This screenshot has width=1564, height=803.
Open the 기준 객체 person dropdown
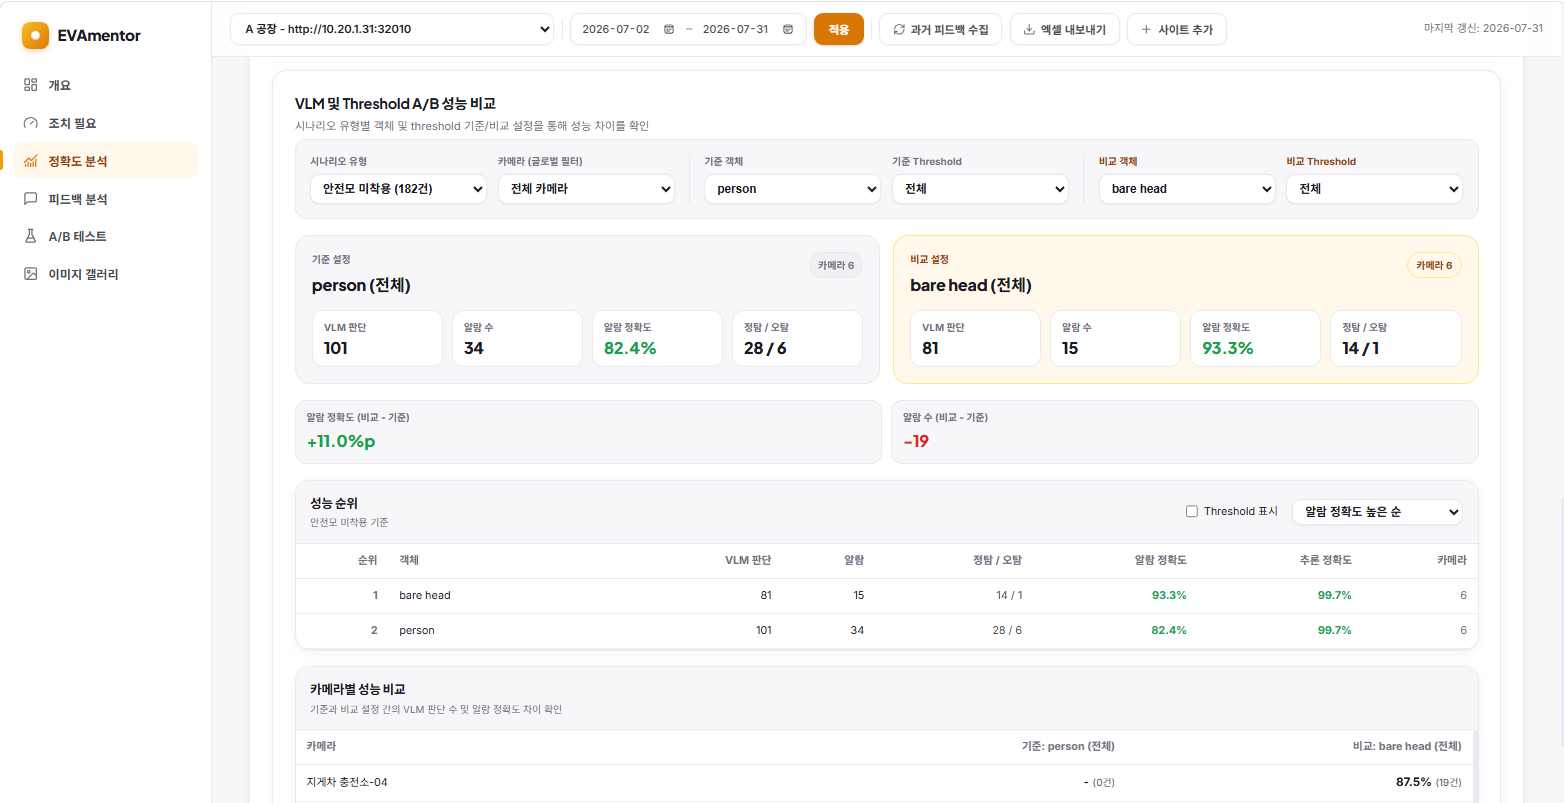pos(792,189)
